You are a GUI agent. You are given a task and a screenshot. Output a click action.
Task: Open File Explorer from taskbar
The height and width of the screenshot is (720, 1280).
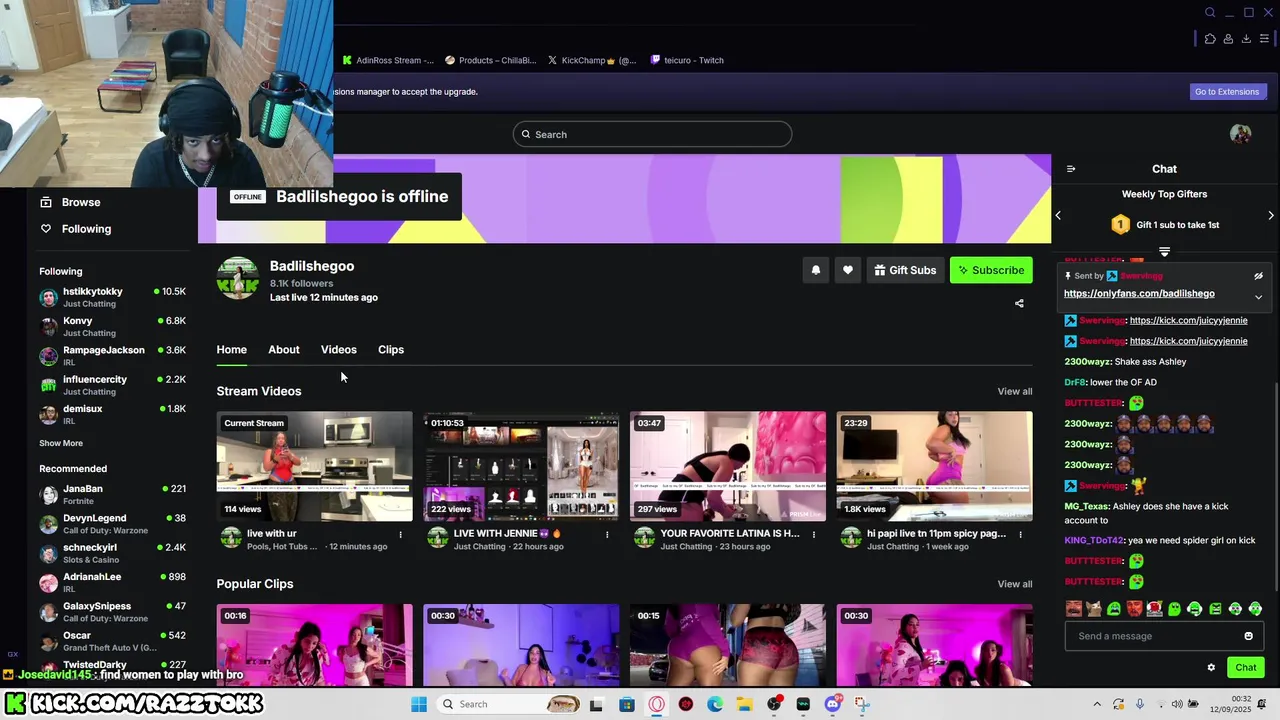pos(744,704)
